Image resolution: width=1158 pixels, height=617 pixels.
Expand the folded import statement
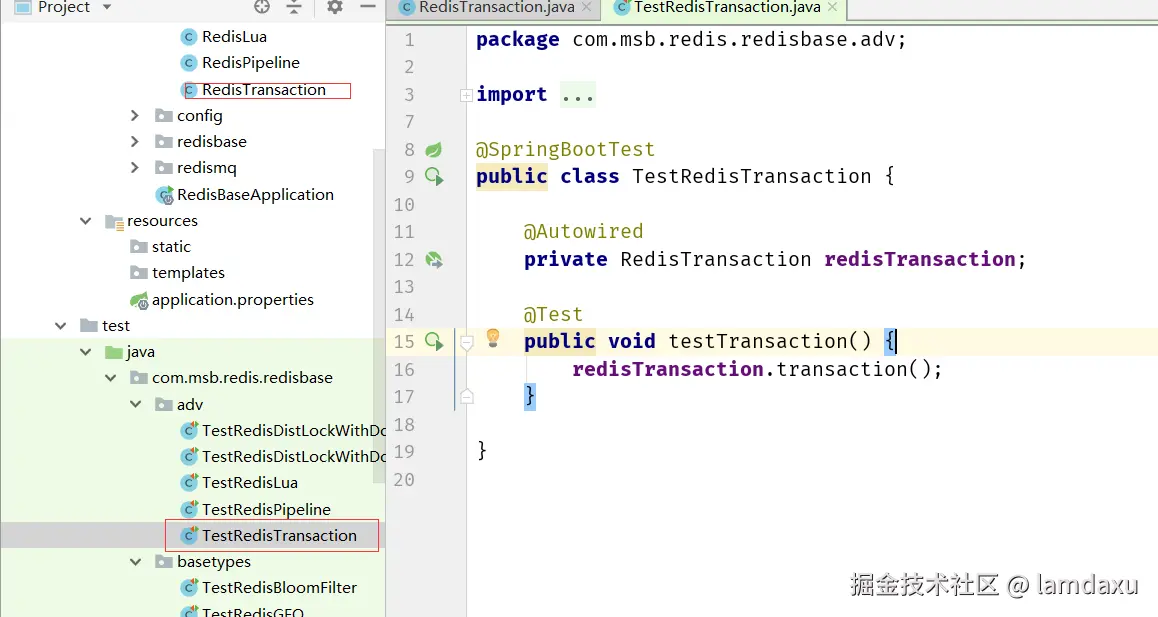tap(466, 95)
